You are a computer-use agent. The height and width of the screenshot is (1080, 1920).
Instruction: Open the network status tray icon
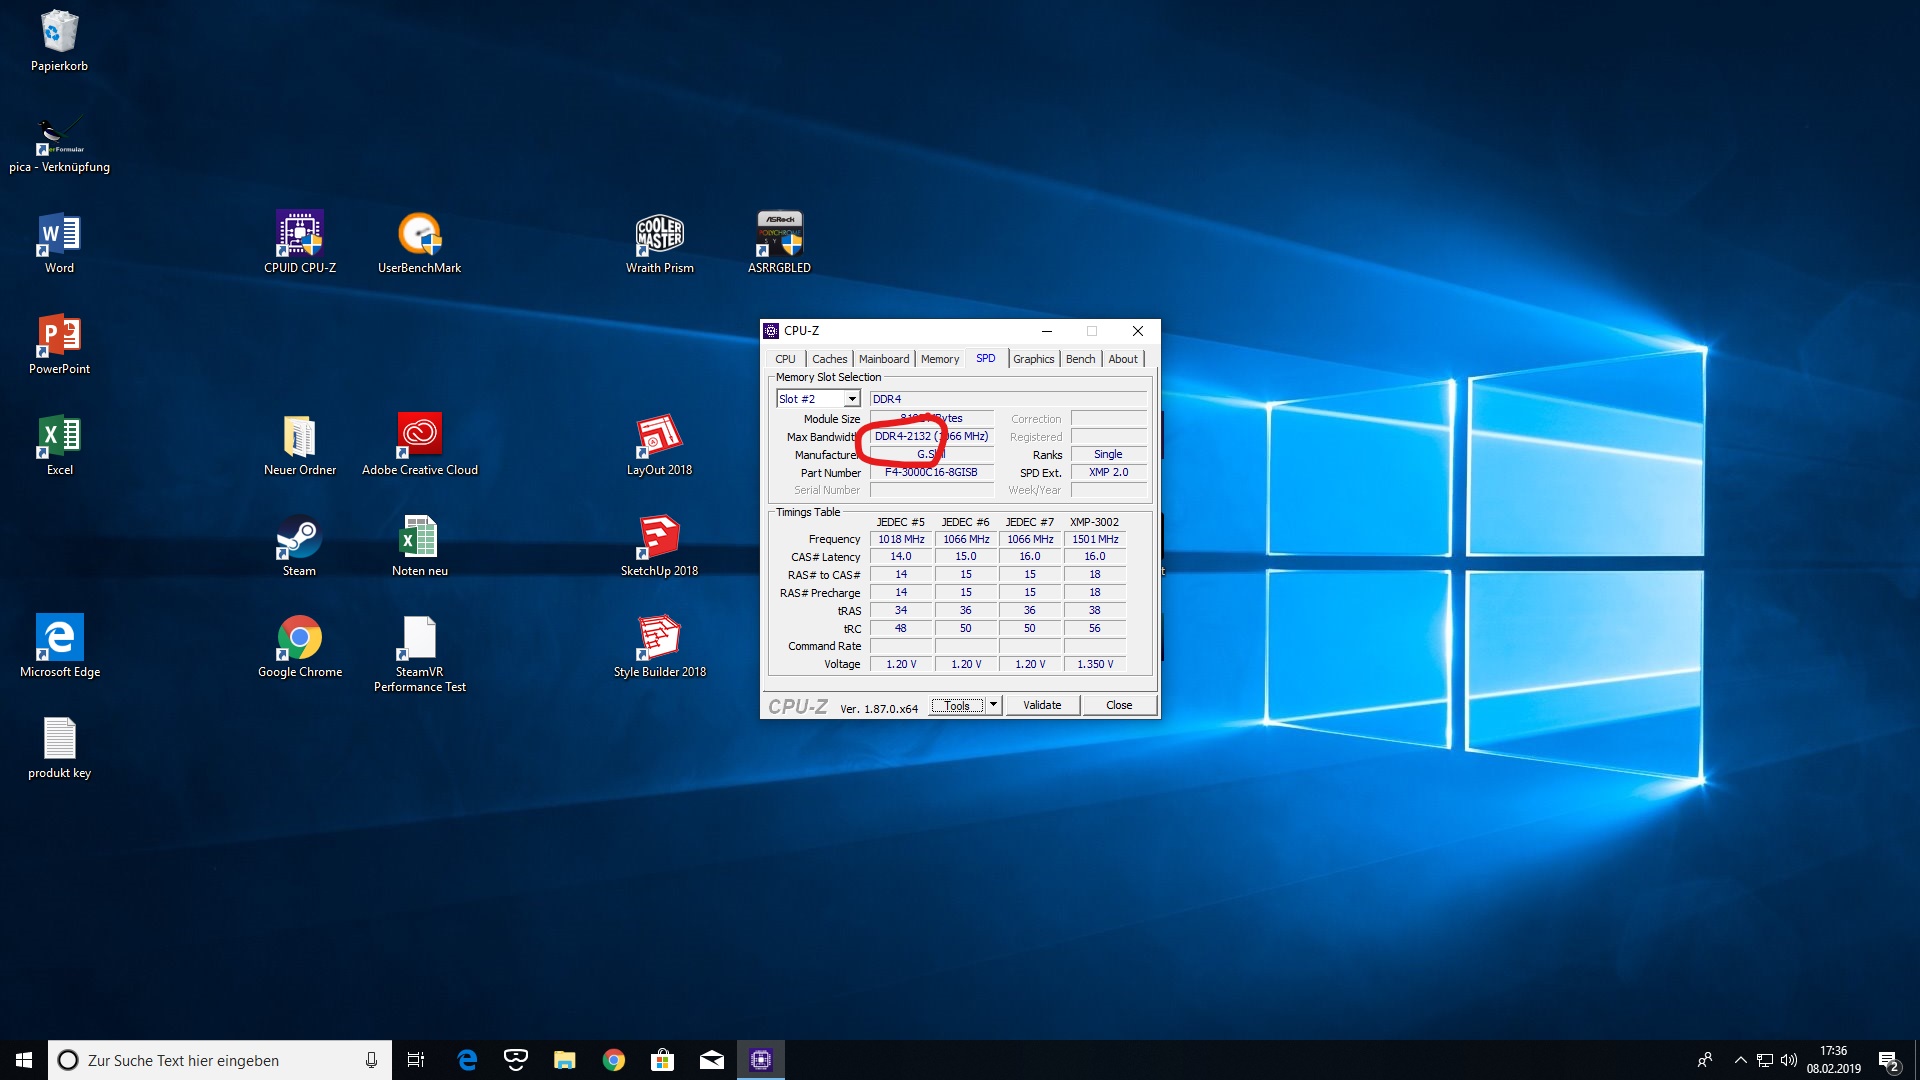coord(1765,1060)
